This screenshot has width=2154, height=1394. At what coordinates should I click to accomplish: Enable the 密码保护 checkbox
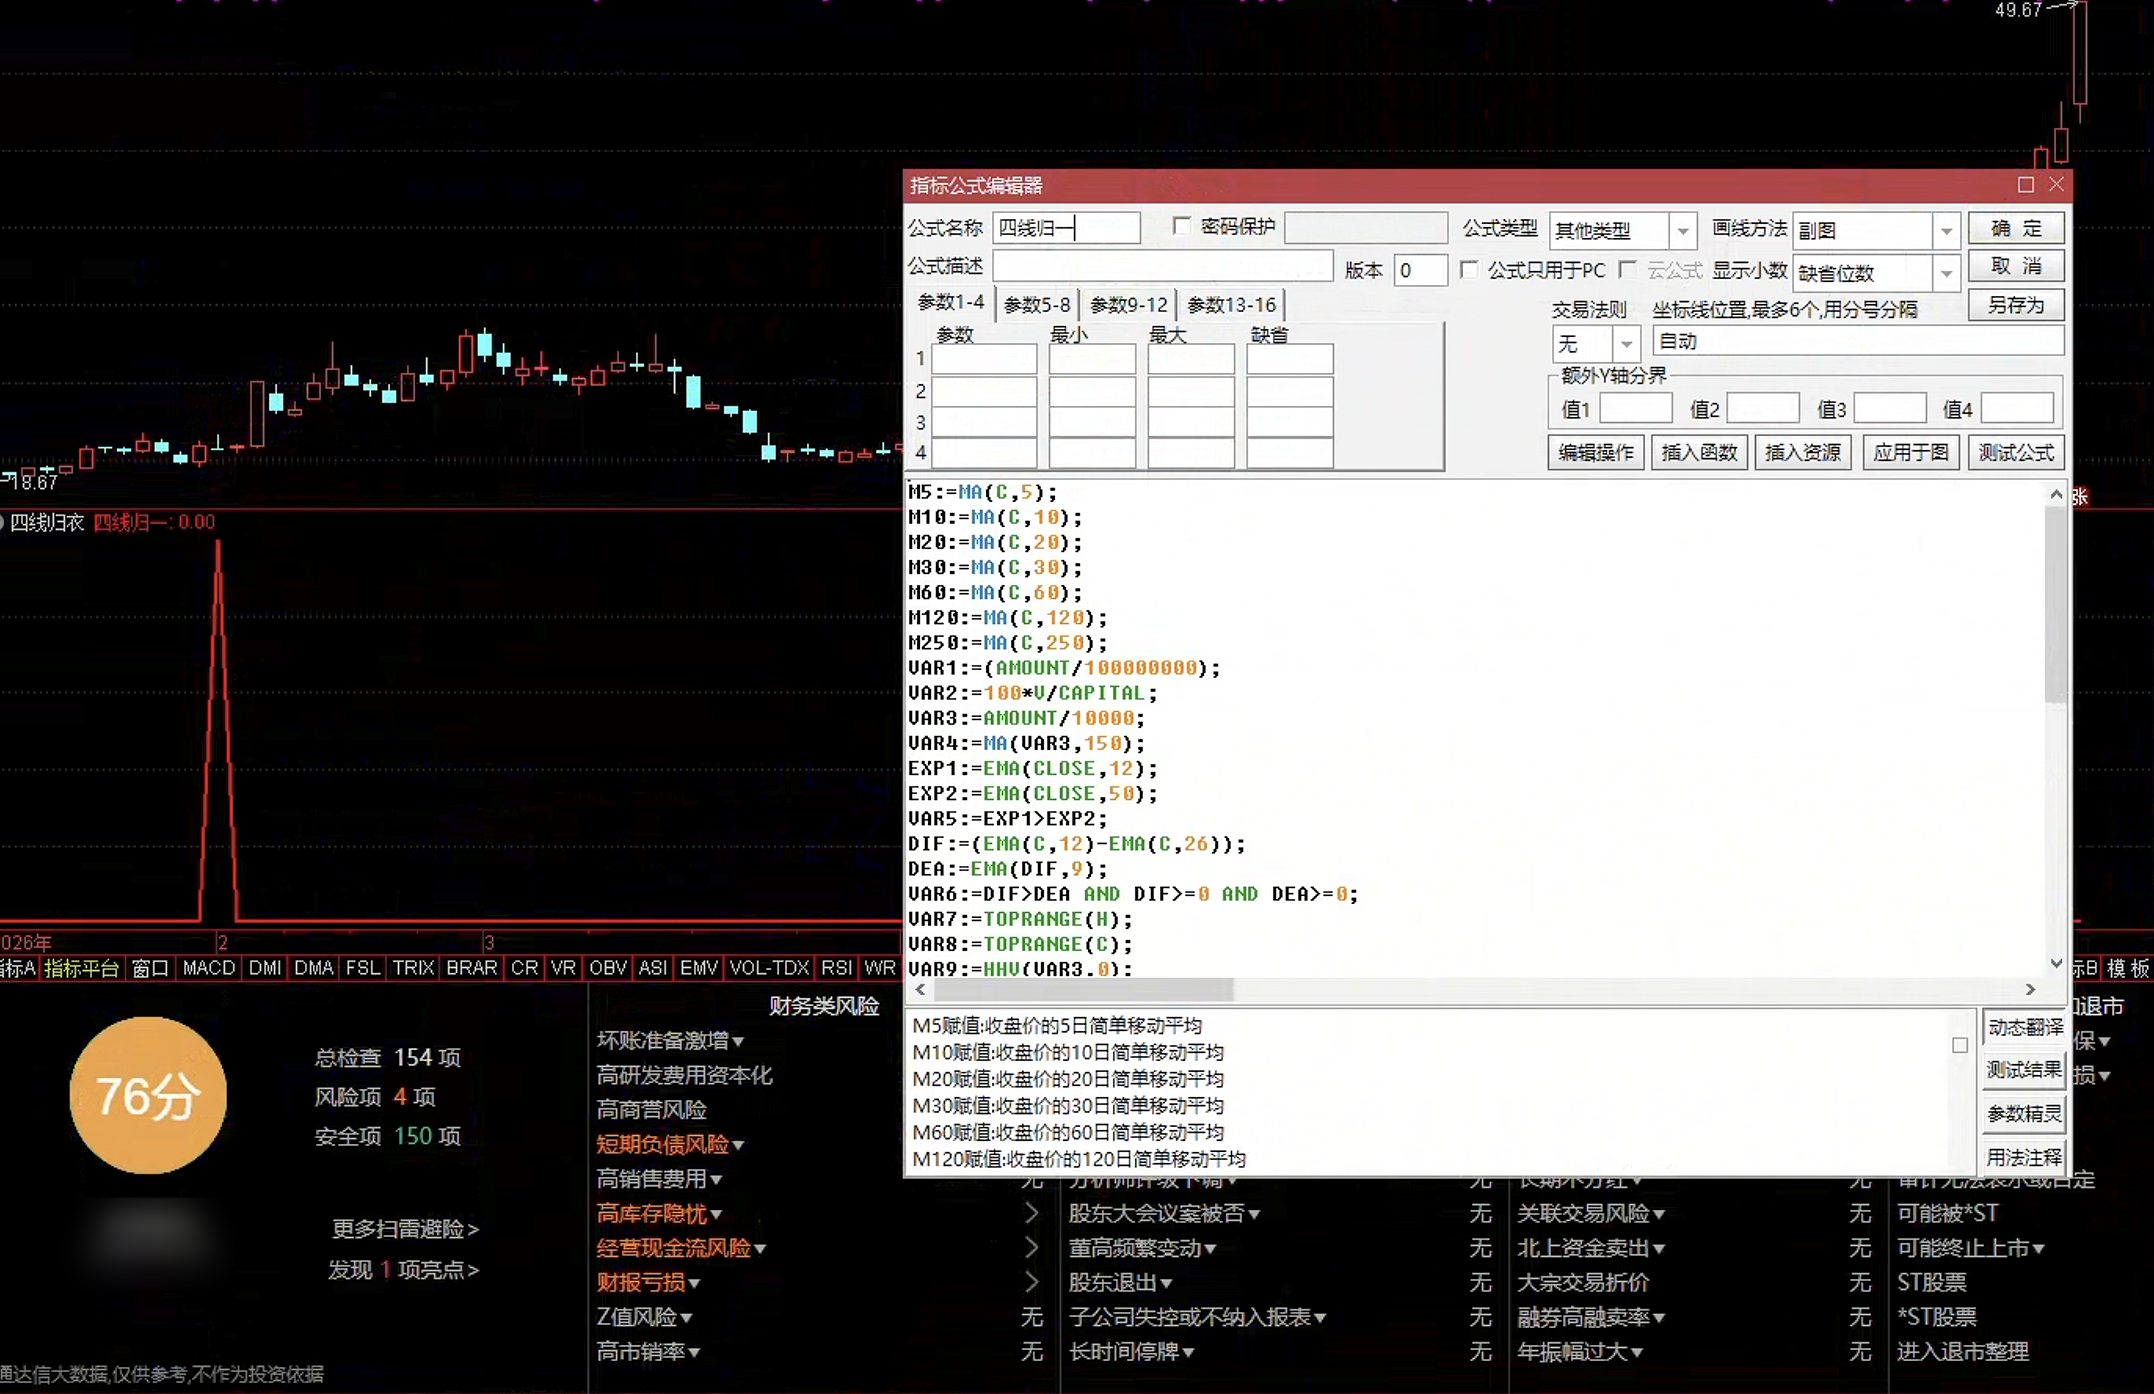[1182, 227]
